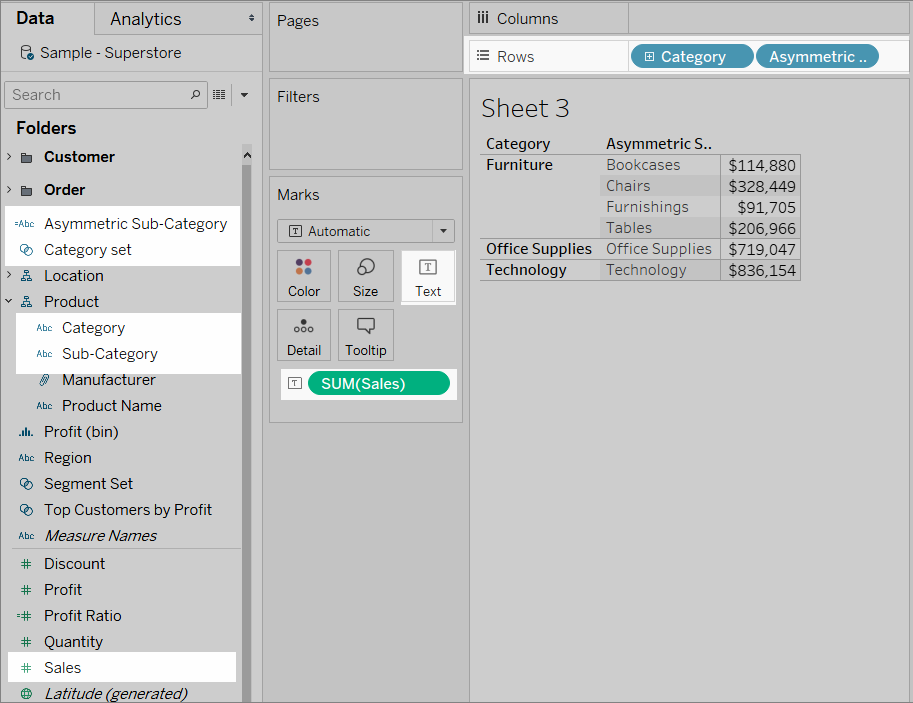The width and height of the screenshot is (913, 703).
Task: Open the Text marks card
Action: pos(428,277)
